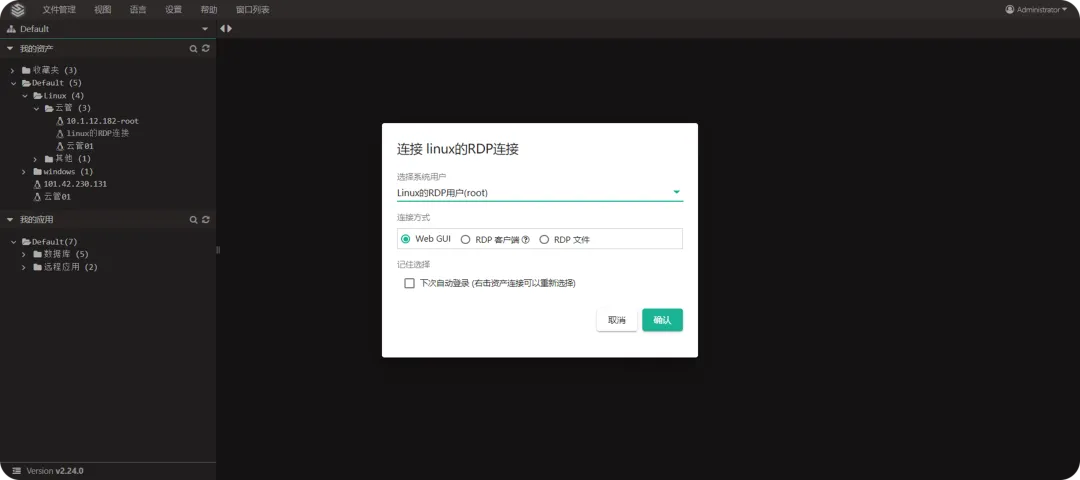This screenshot has height=480, width=1080.
Task: Enable the 下次自动登录 checkbox
Action: 410,283
